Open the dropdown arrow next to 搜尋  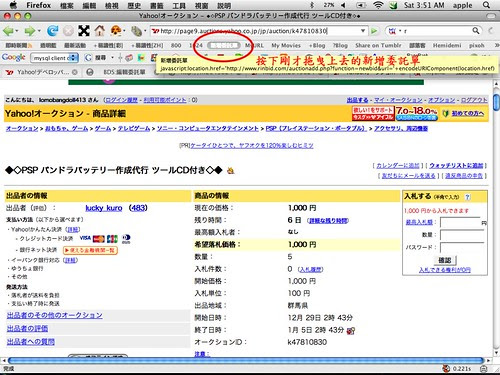click(112, 58)
